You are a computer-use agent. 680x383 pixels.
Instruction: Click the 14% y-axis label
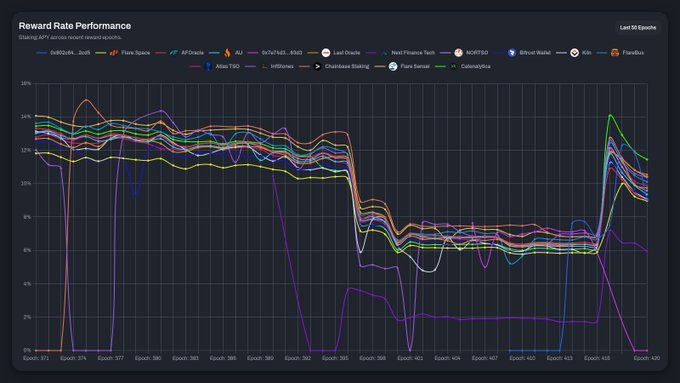click(x=26, y=117)
